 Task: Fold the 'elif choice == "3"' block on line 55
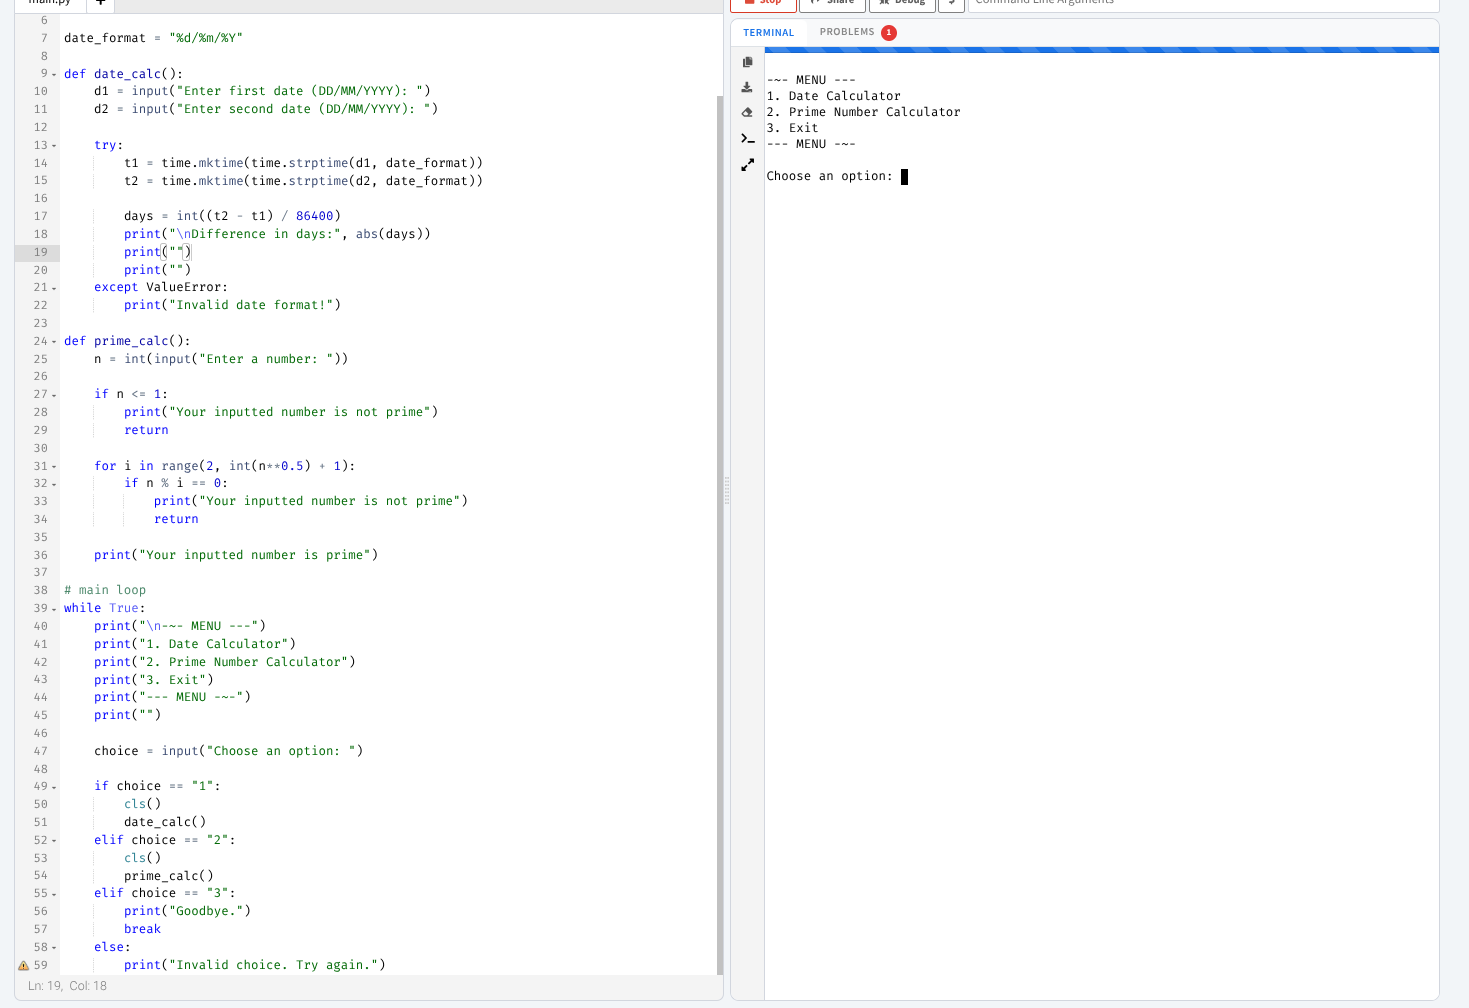coord(54,894)
